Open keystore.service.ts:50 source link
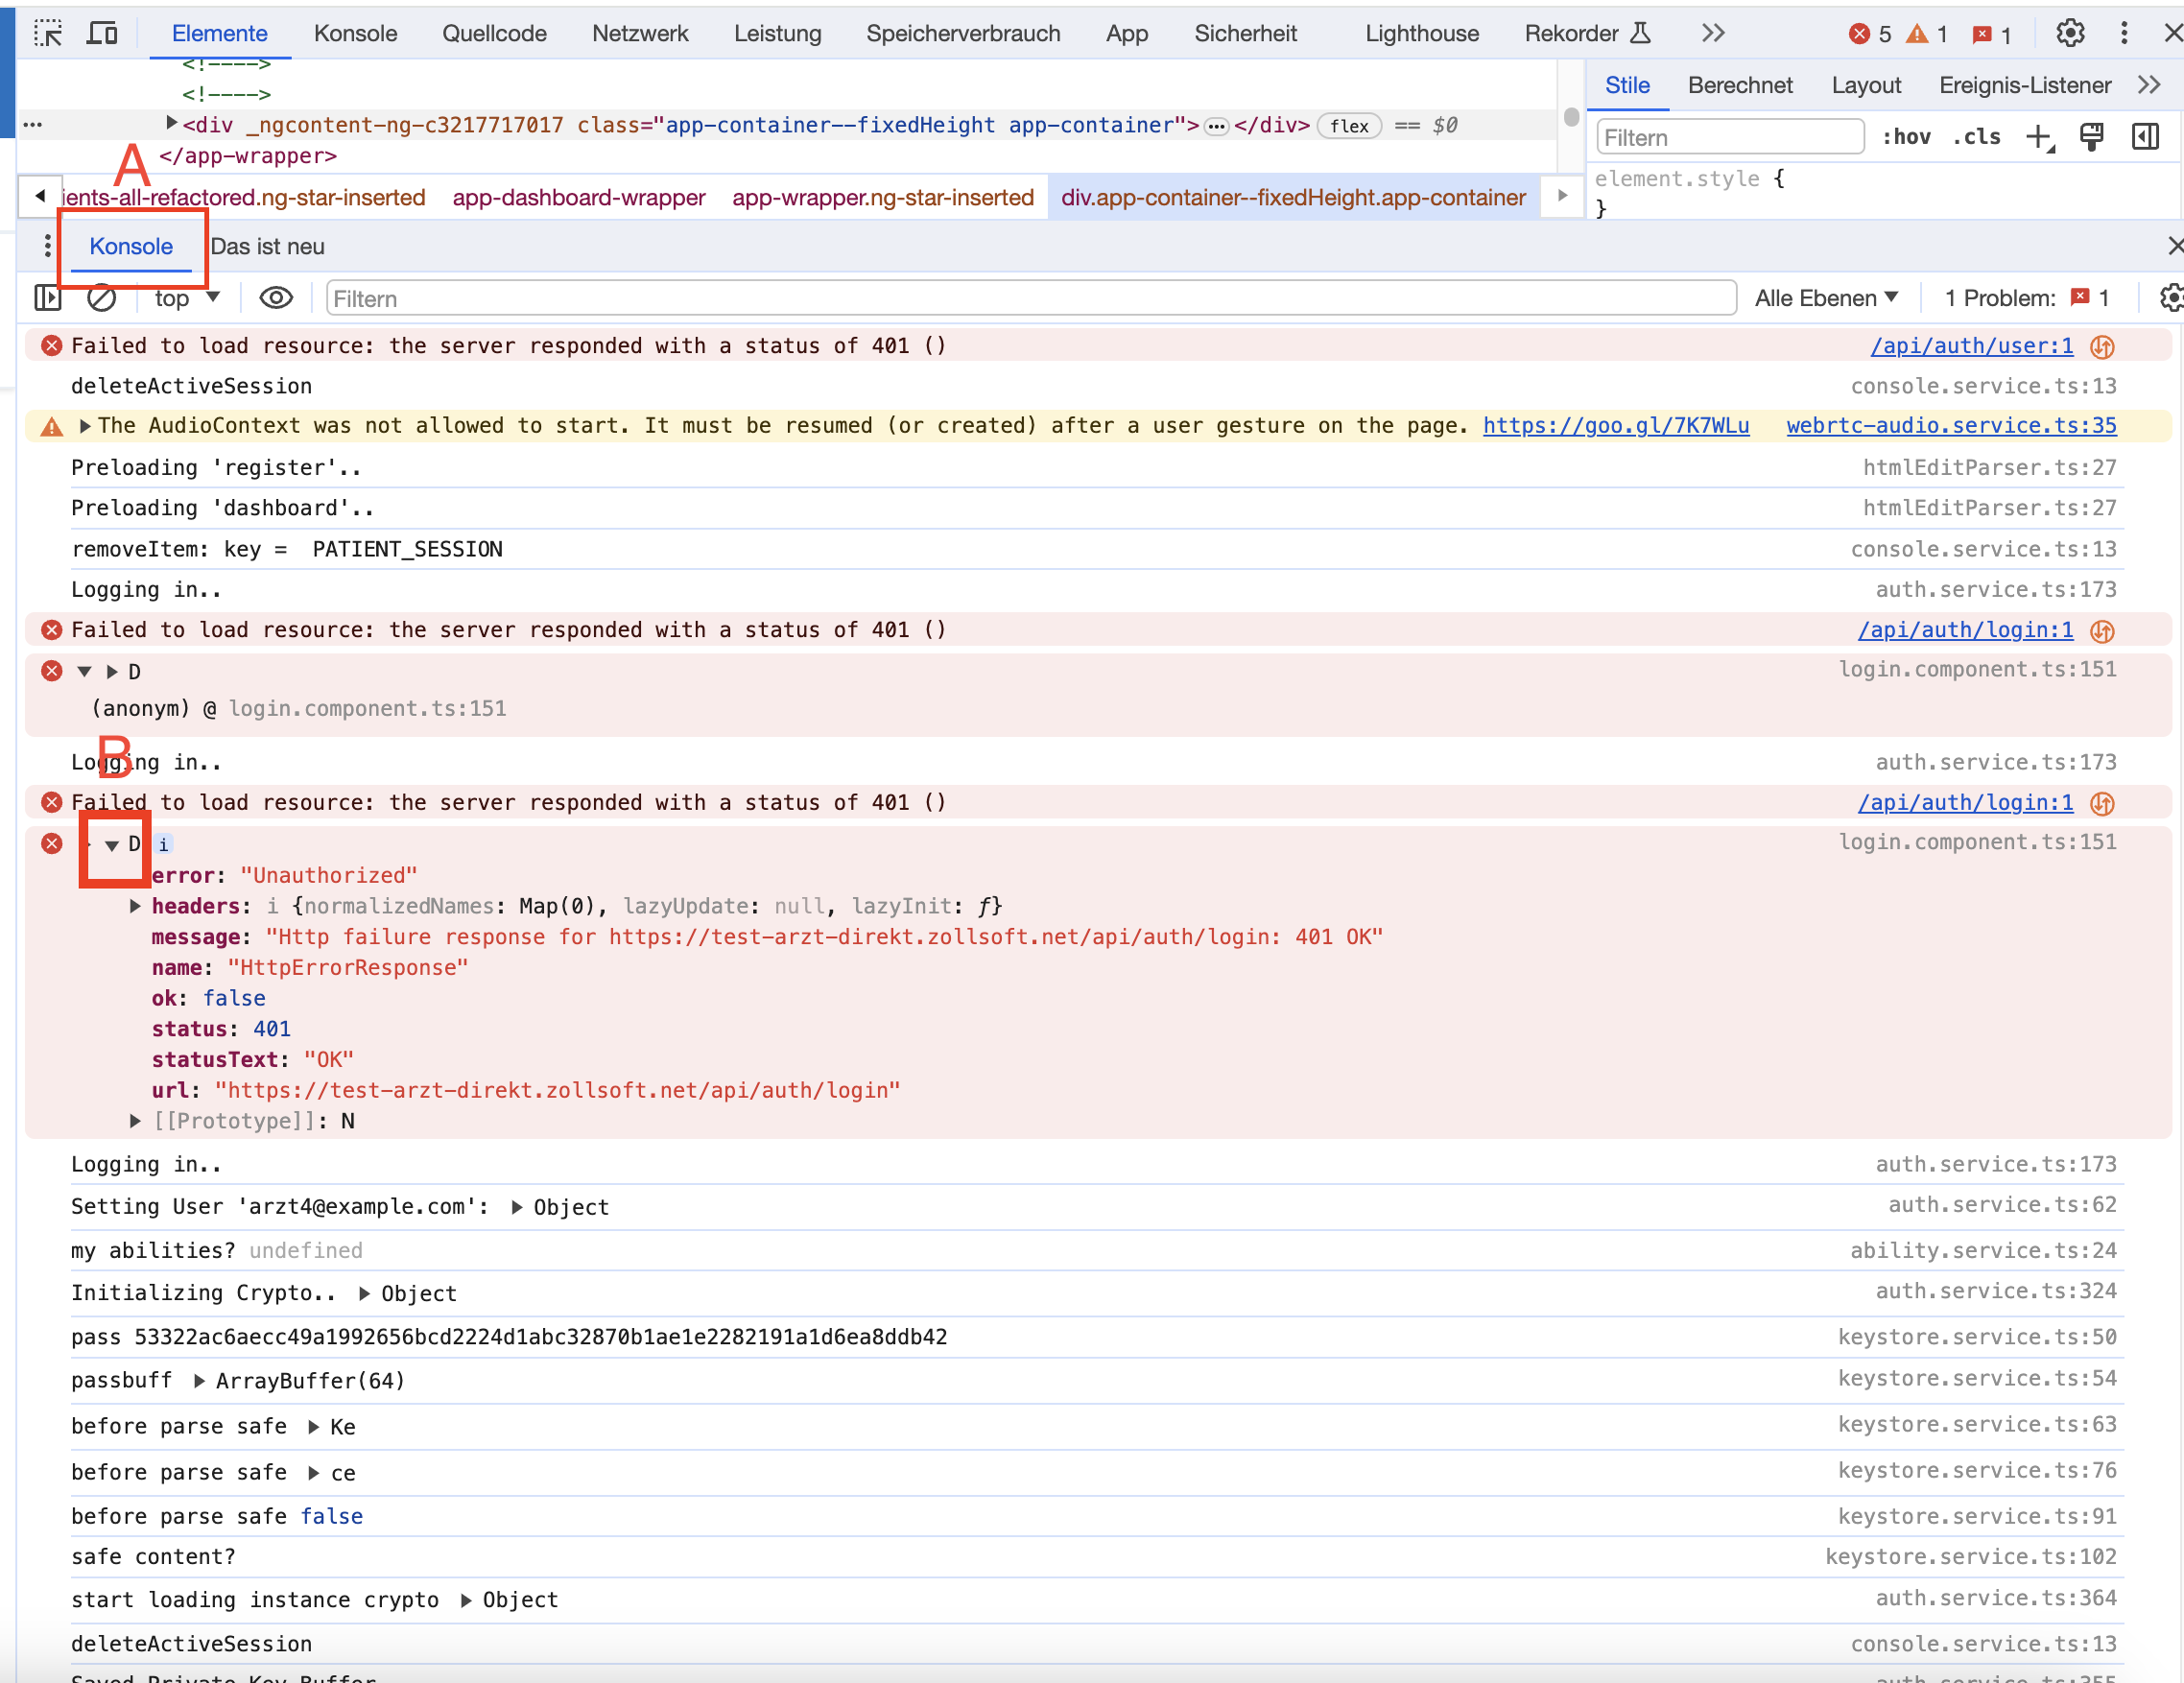The width and height of the screenshot is (2184, 1683). (x=1977, y=1337)
